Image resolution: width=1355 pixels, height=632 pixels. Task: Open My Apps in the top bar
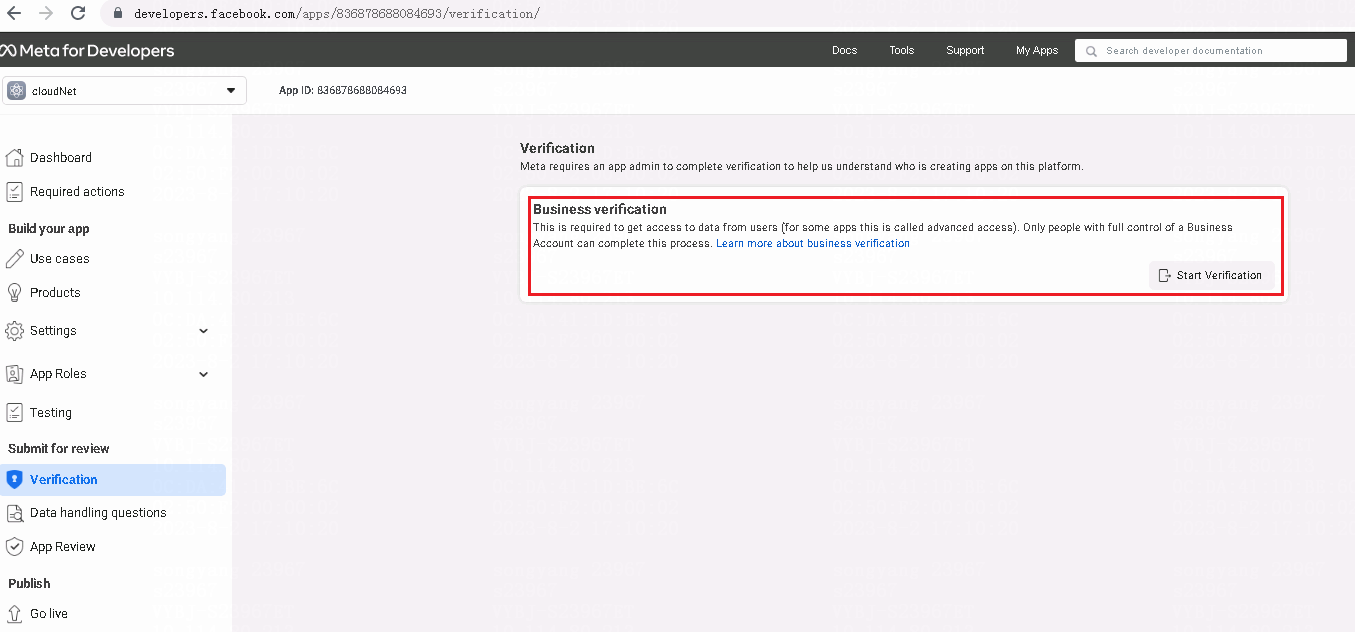[1037, 50]
